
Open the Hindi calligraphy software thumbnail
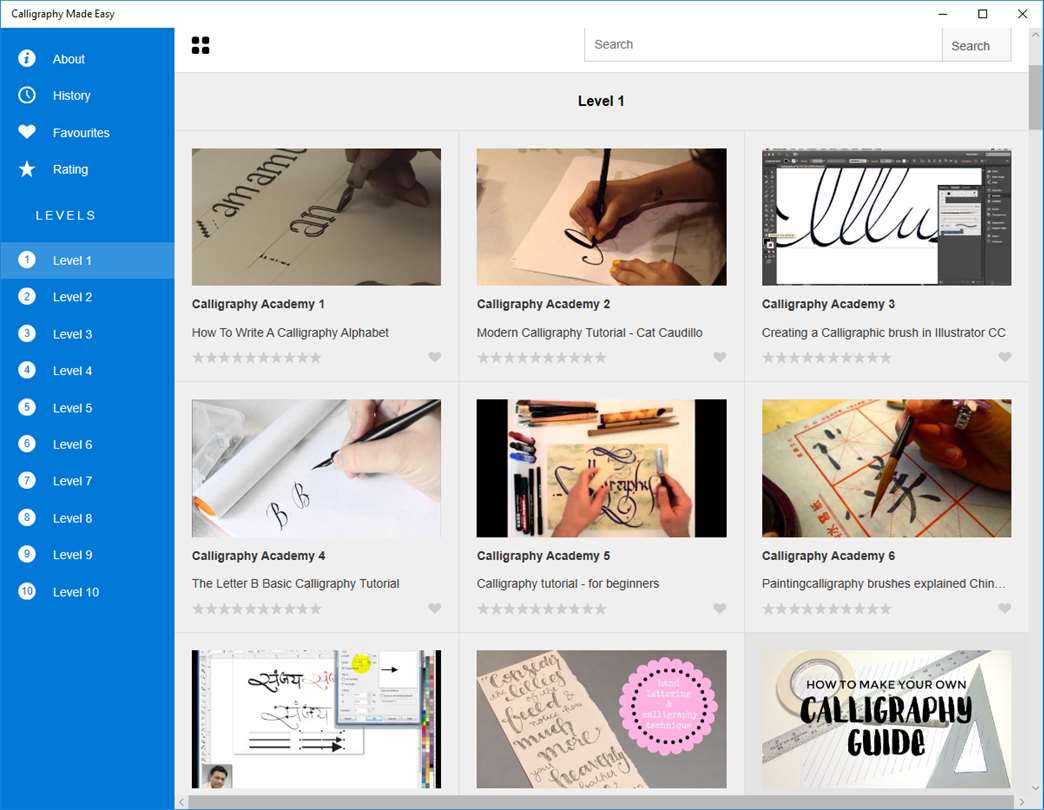(x=316, y=719)
